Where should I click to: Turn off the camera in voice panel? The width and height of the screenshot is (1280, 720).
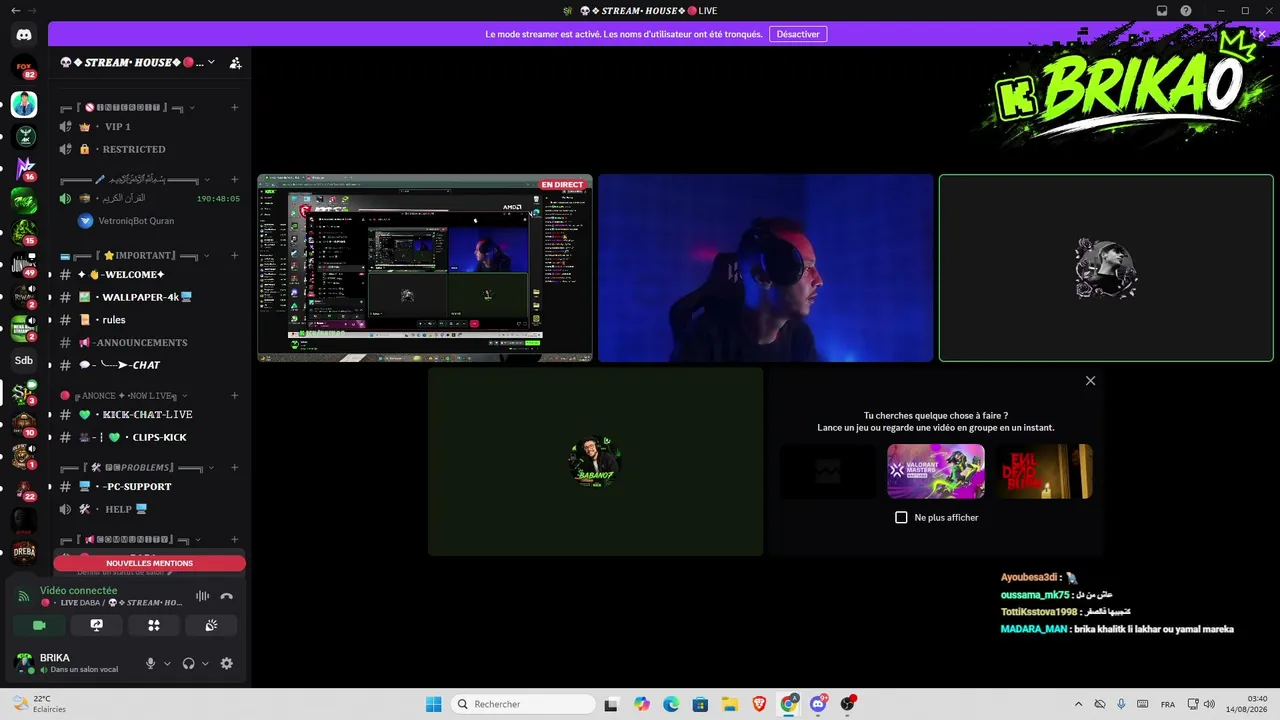click(x=39, y=625)
